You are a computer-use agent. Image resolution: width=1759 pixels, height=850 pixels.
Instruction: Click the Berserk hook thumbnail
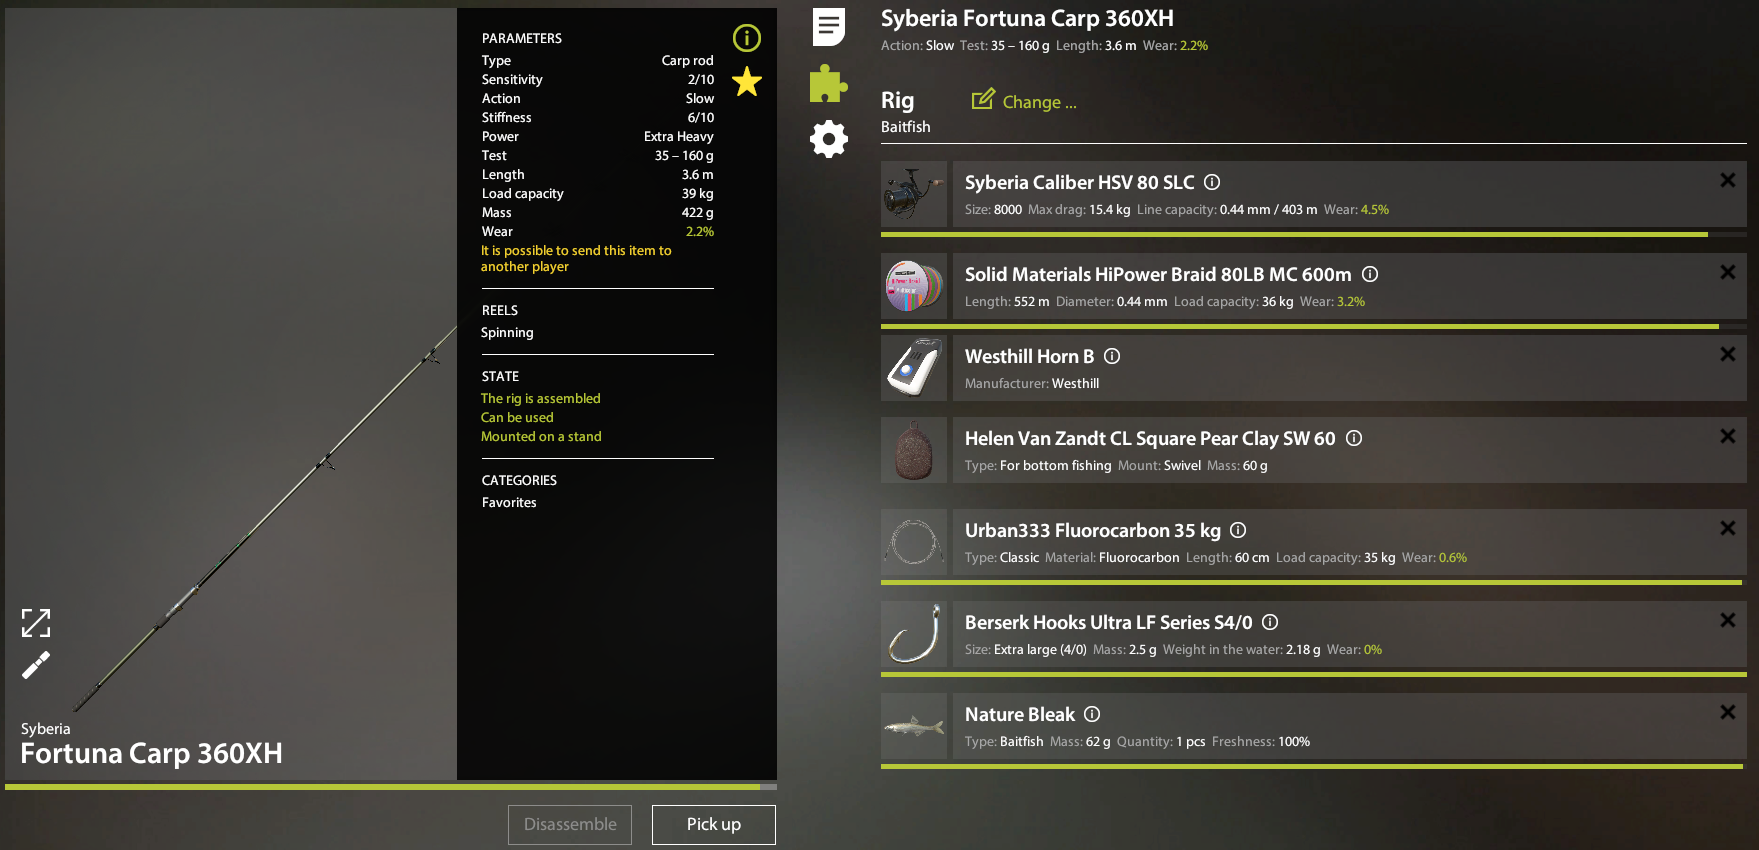pyautogui.click(x=914, y=634)
